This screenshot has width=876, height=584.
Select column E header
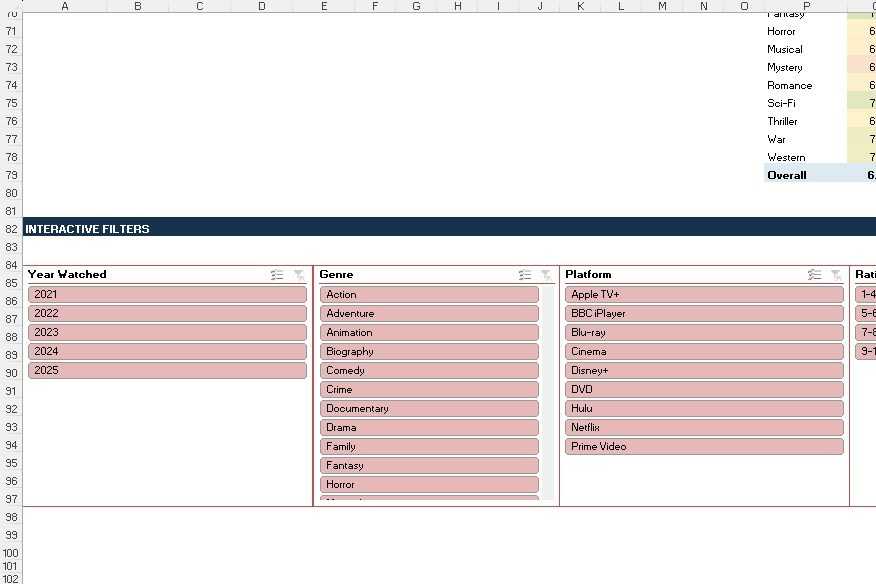324,6
